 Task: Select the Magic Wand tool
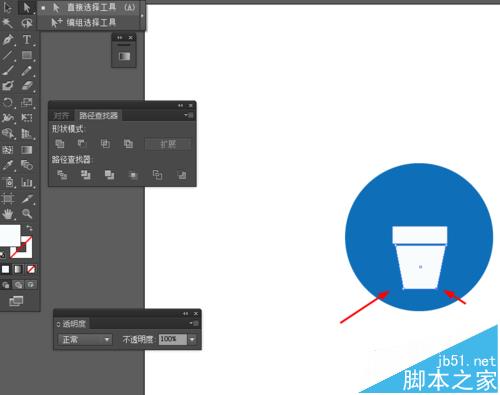(x=7, y=23)
